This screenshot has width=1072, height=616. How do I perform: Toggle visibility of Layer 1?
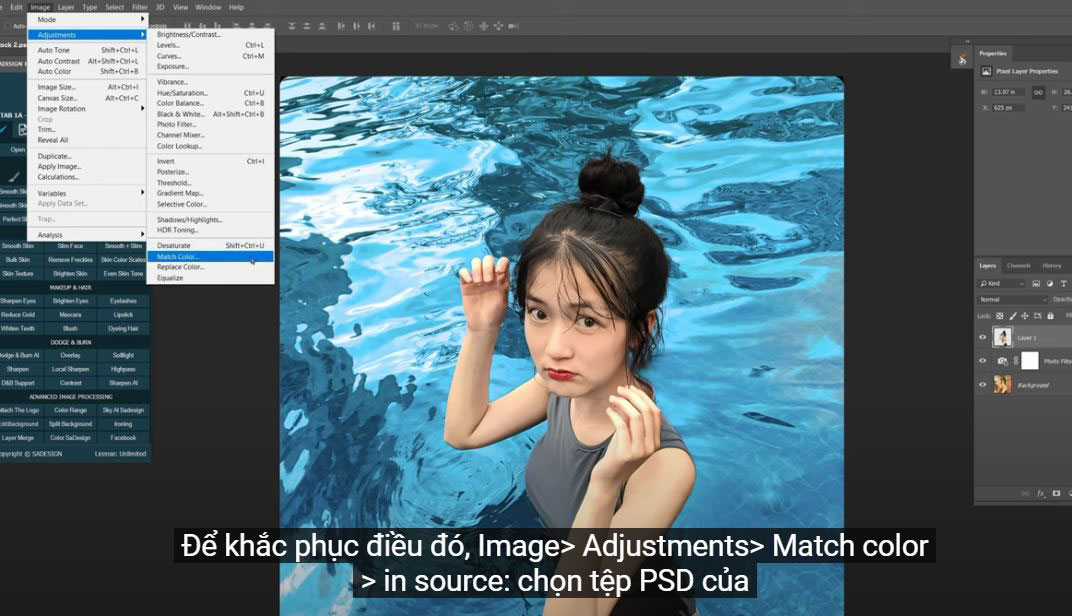coord(982,337)
